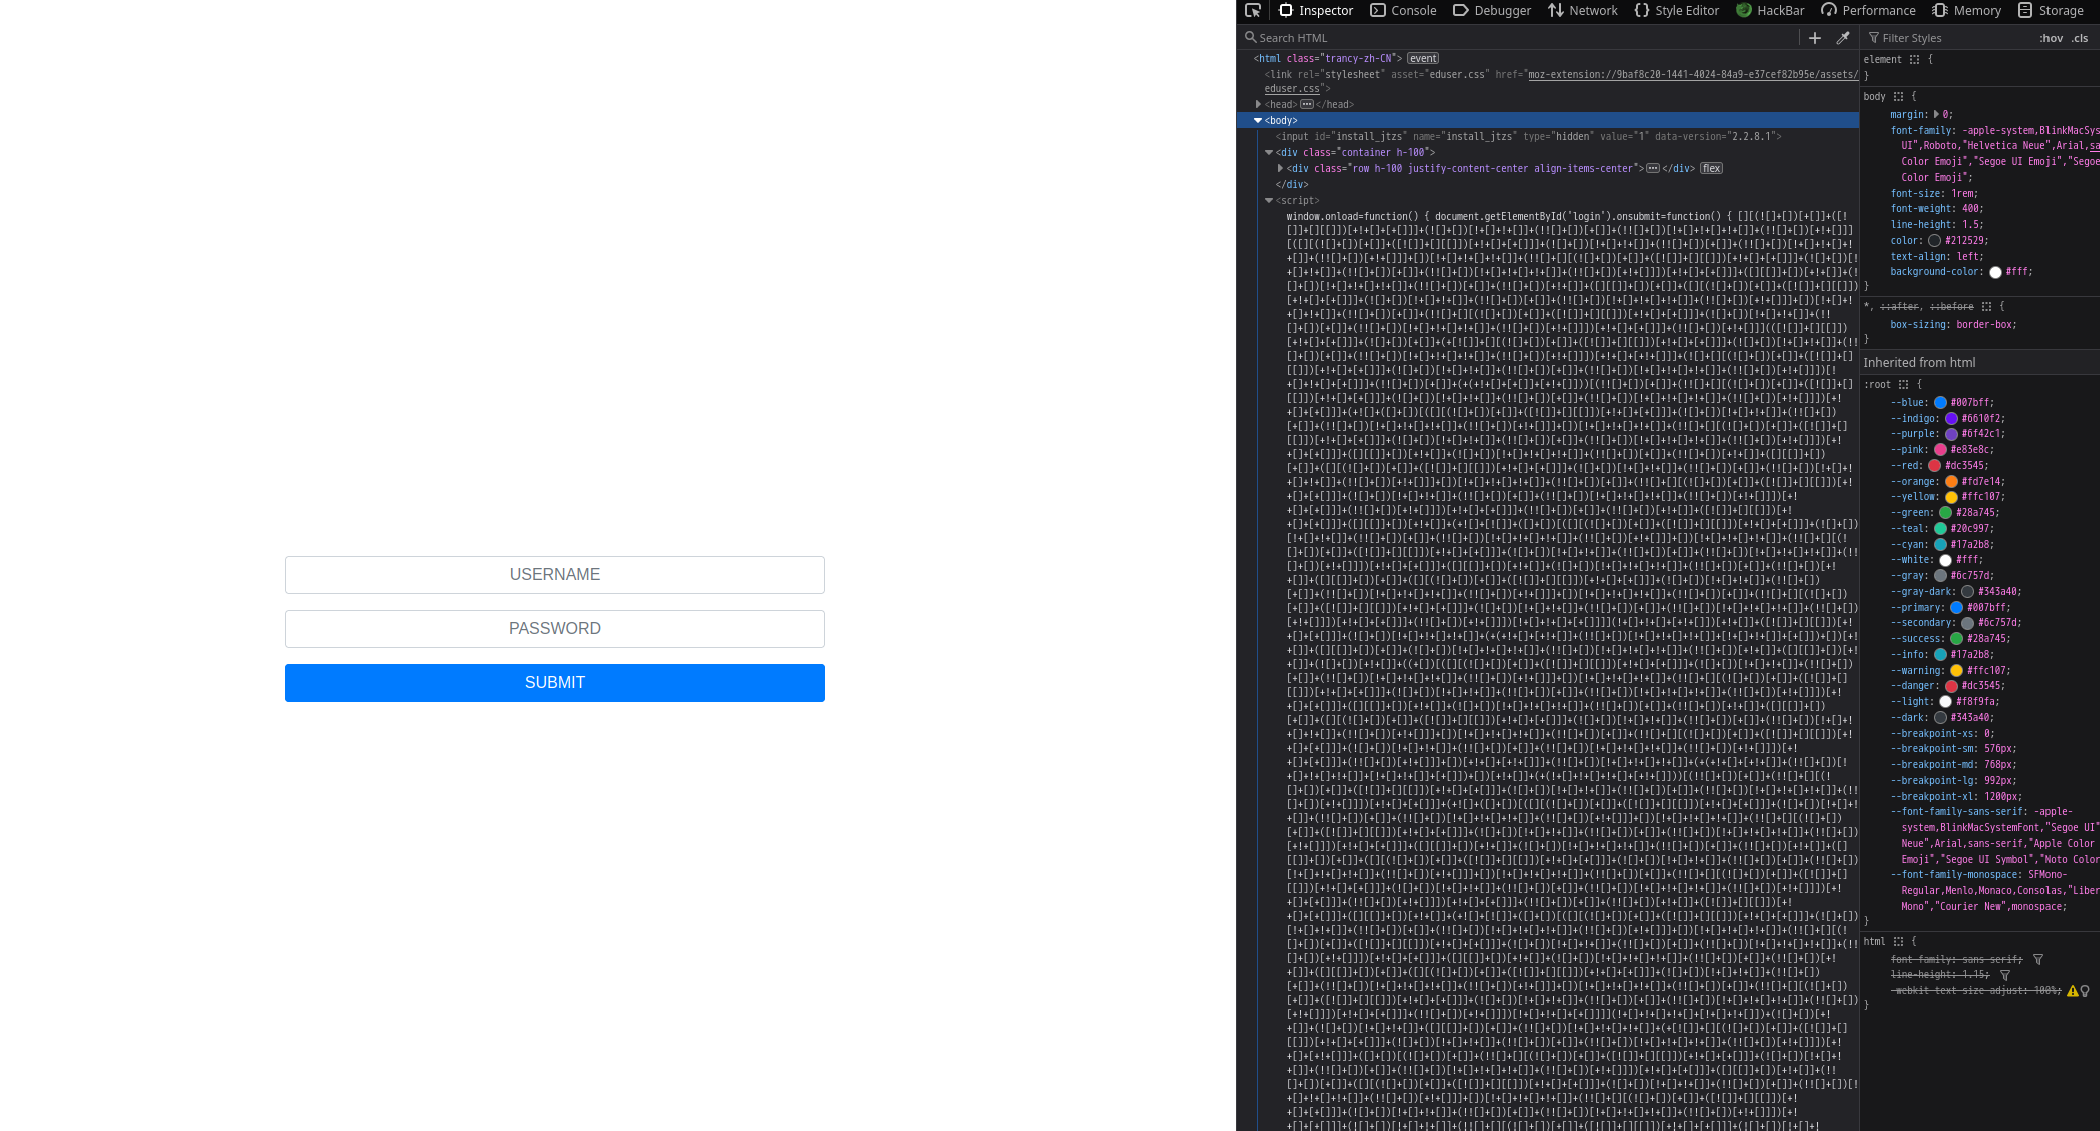Open the --pink color swatch
This screenshot has width=2100, height=1131.
[1940, 450]
